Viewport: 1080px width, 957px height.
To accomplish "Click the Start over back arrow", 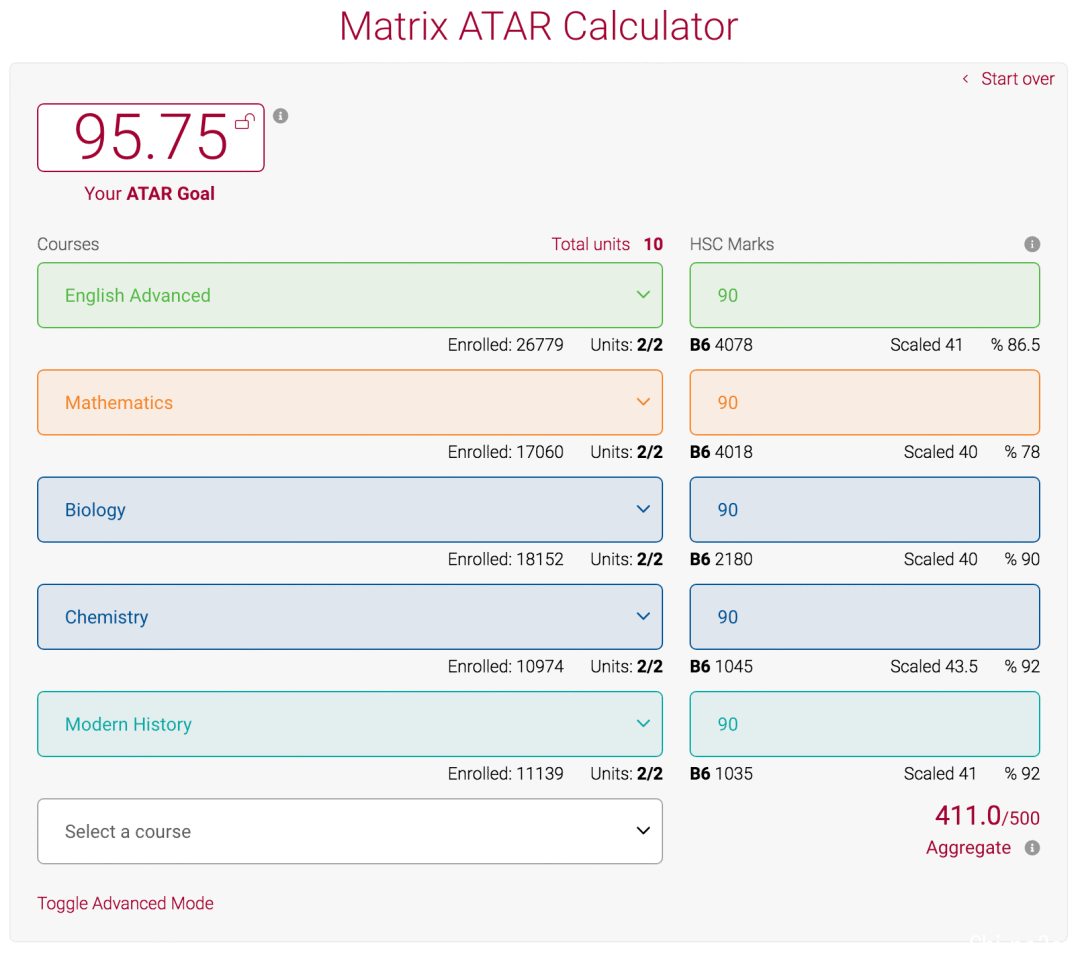I will 966,79.
